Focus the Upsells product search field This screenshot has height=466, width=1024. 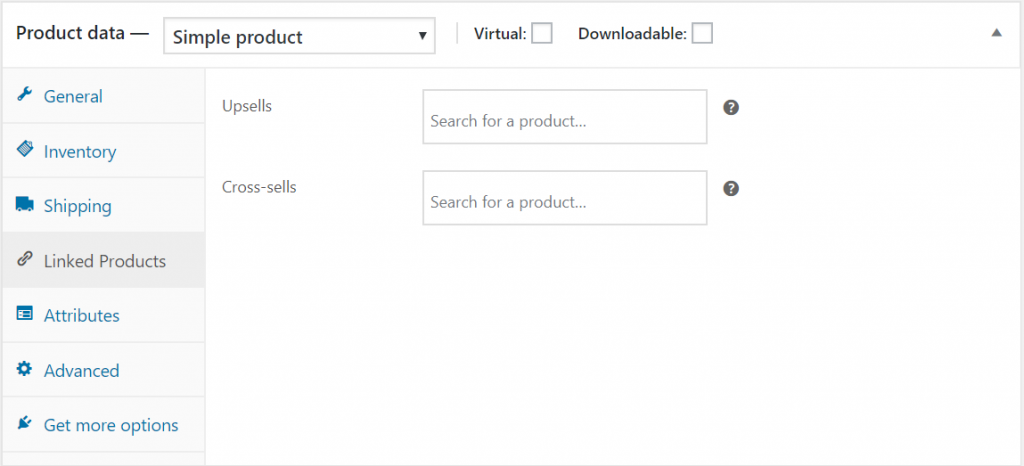565,117
